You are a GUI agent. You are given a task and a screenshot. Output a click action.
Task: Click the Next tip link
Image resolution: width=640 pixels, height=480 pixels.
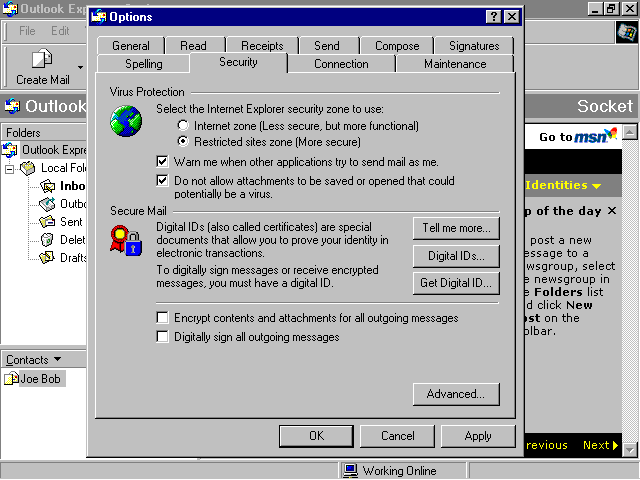[600, 445]
